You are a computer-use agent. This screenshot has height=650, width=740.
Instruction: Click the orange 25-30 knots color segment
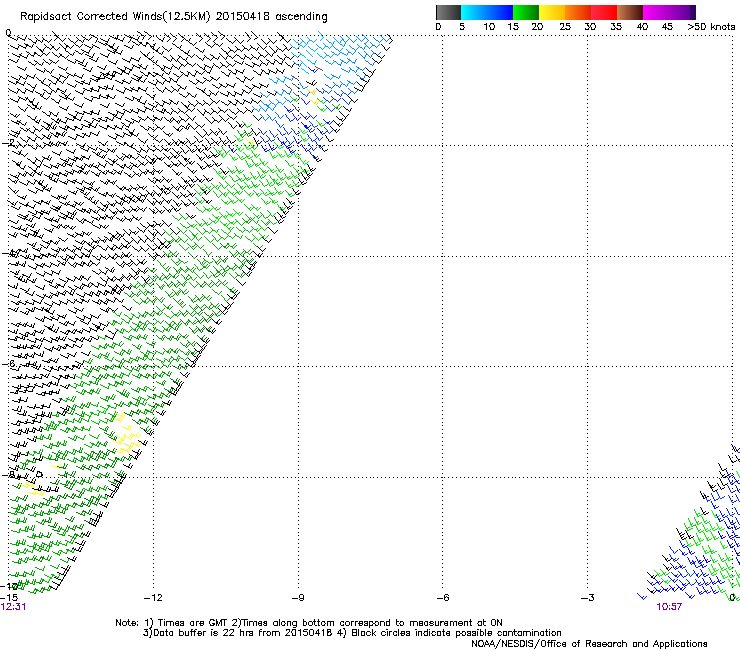coord(578,12)
